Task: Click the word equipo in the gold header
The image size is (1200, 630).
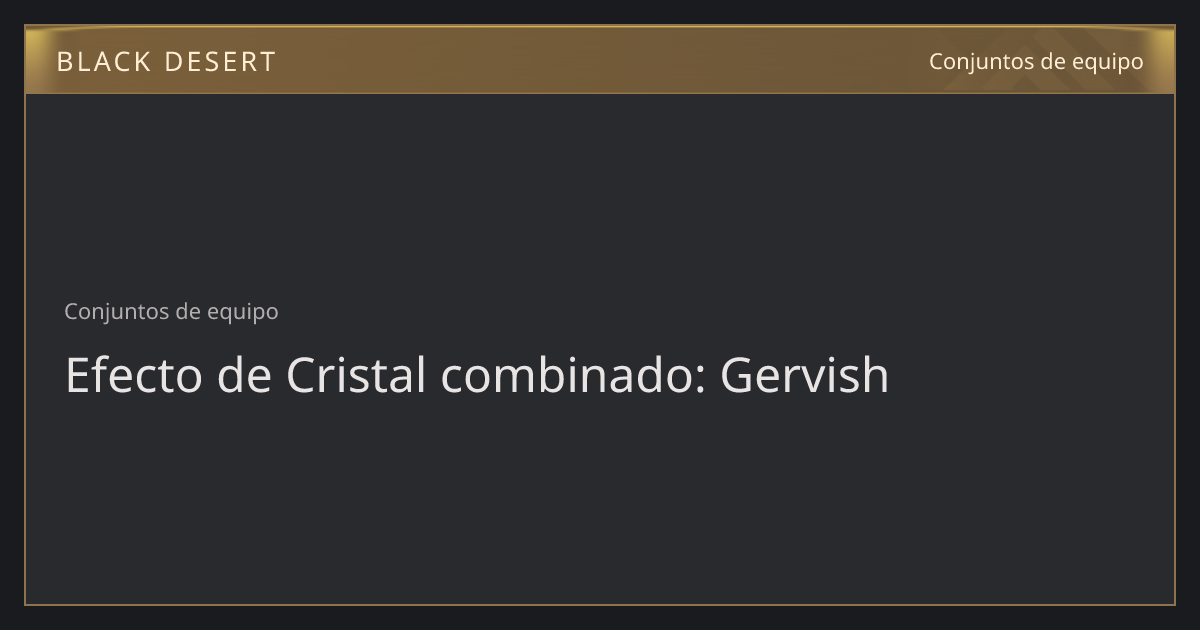Action: (1105, 62)
